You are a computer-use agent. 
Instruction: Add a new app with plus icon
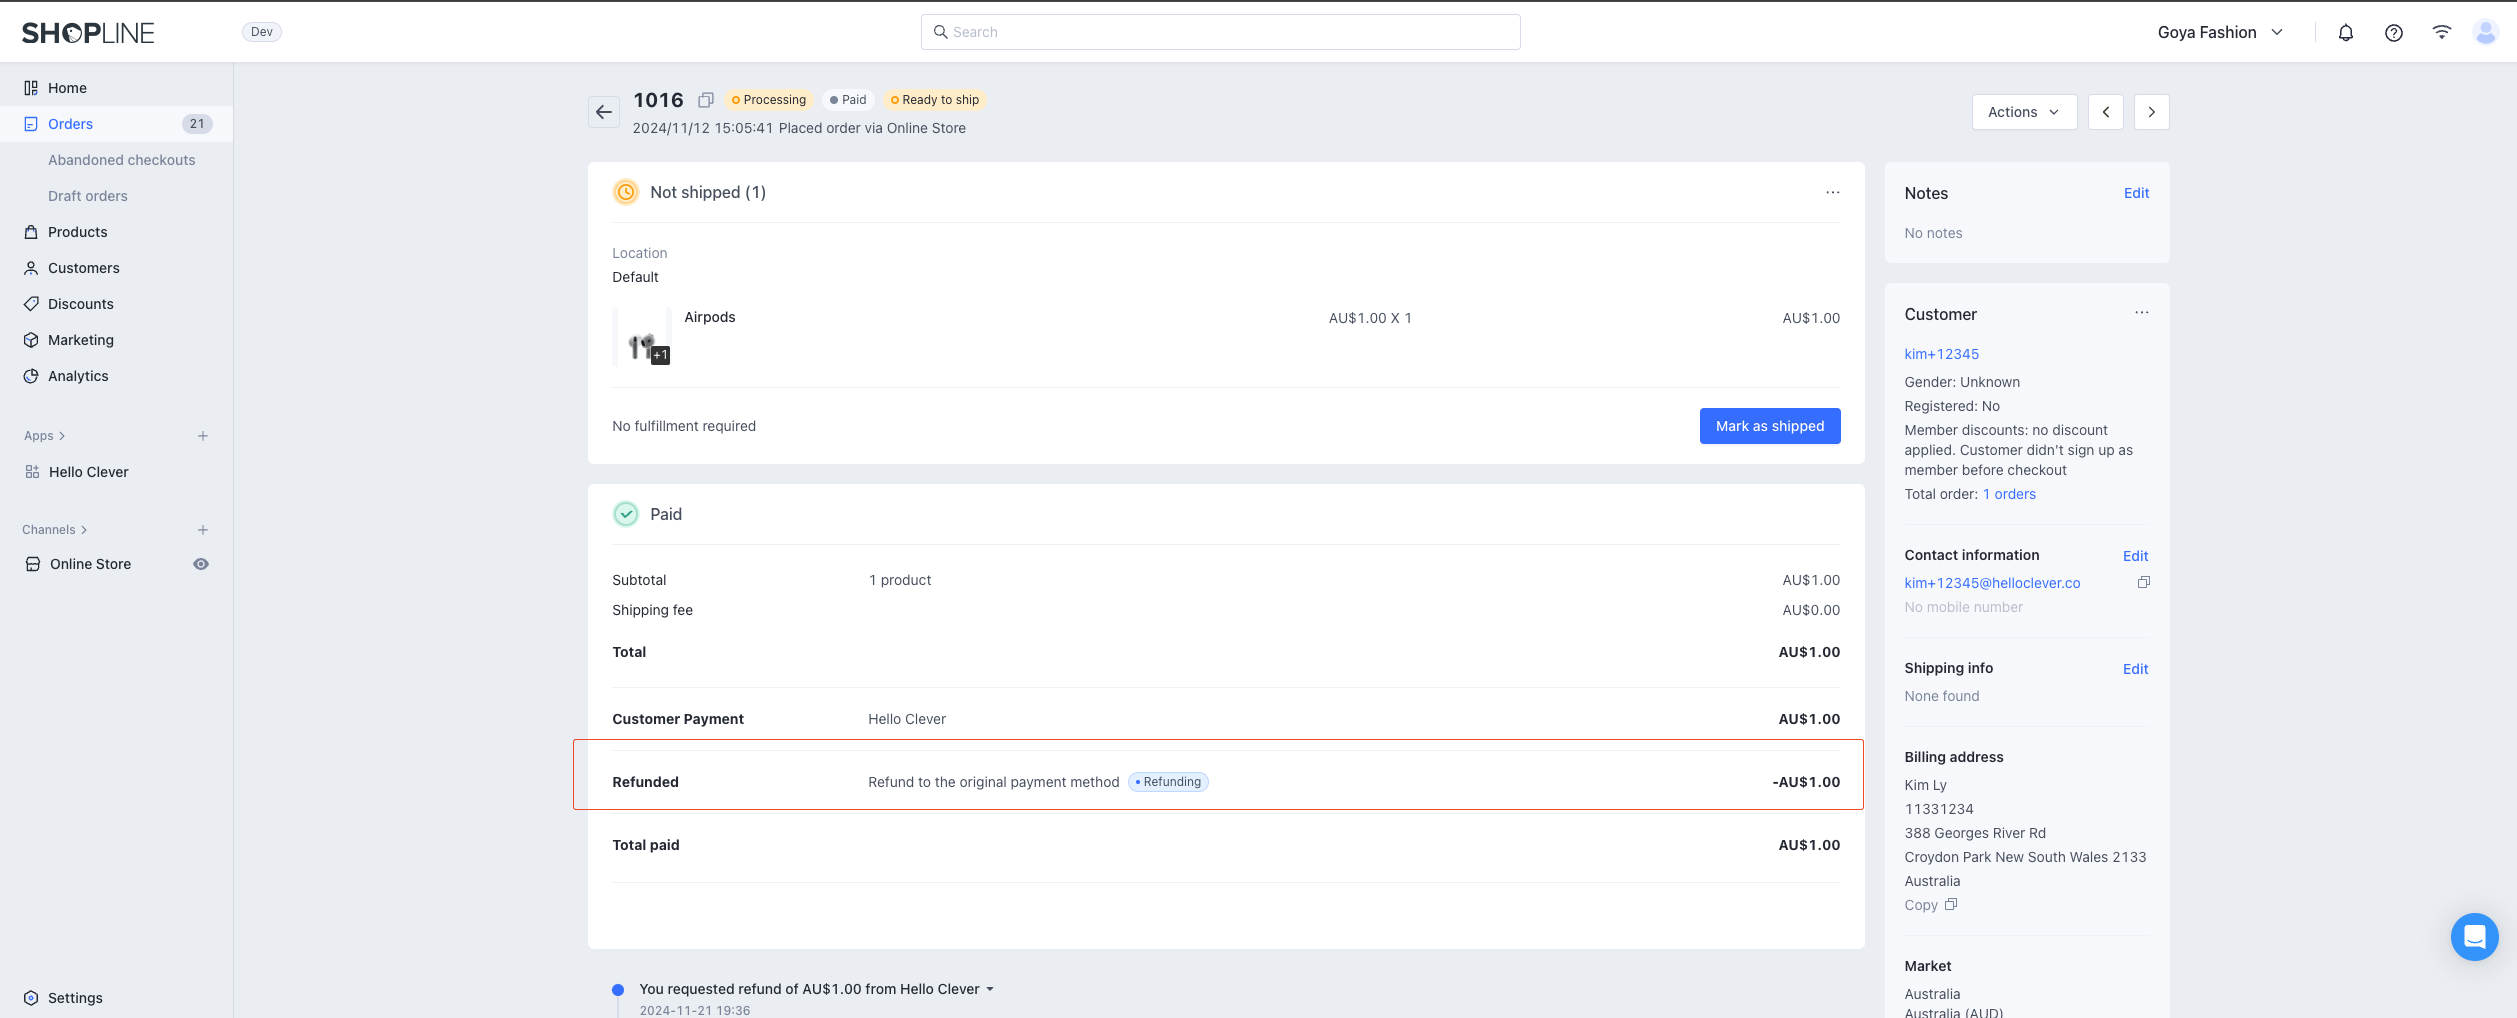point(203,436)
